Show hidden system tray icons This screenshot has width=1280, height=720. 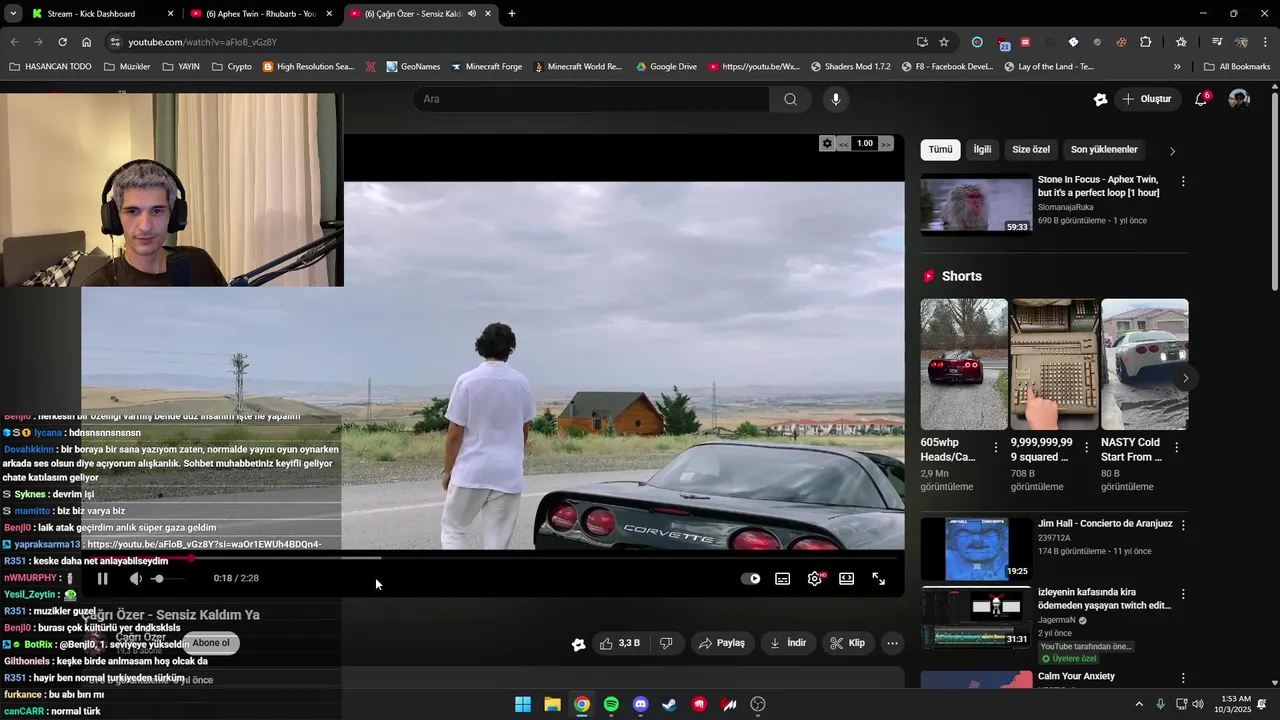(1138, 704)
